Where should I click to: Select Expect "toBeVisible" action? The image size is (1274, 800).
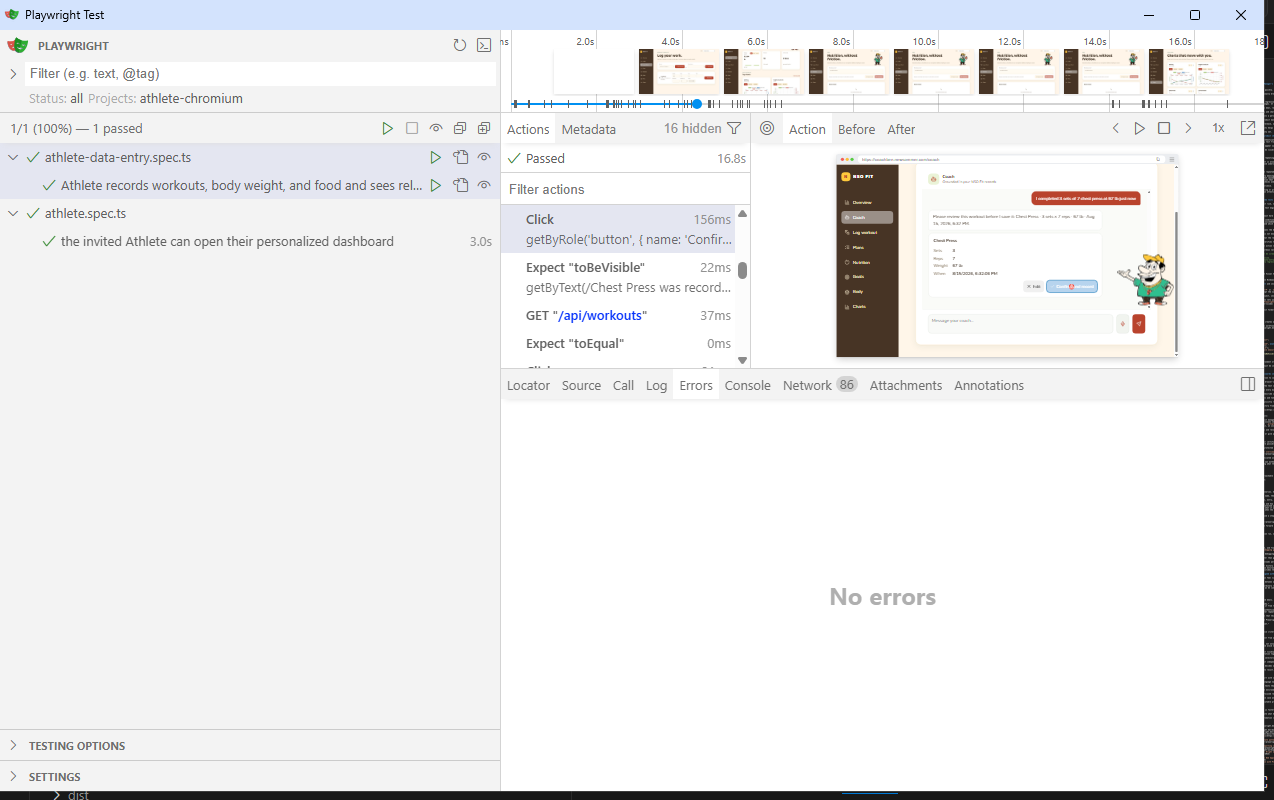618,277
